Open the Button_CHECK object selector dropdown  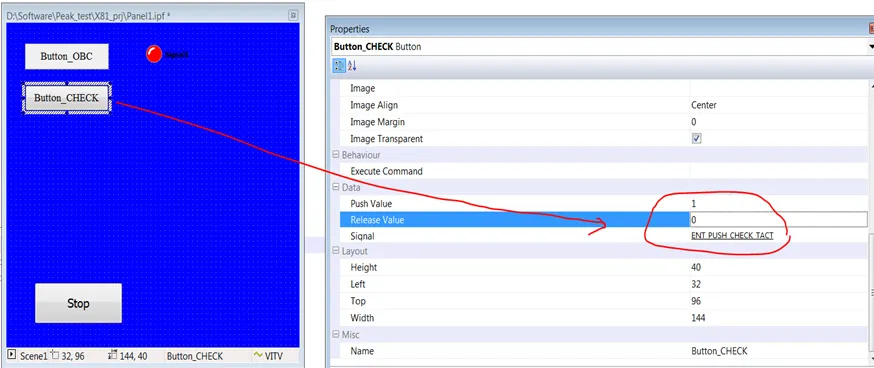[871, 47]
